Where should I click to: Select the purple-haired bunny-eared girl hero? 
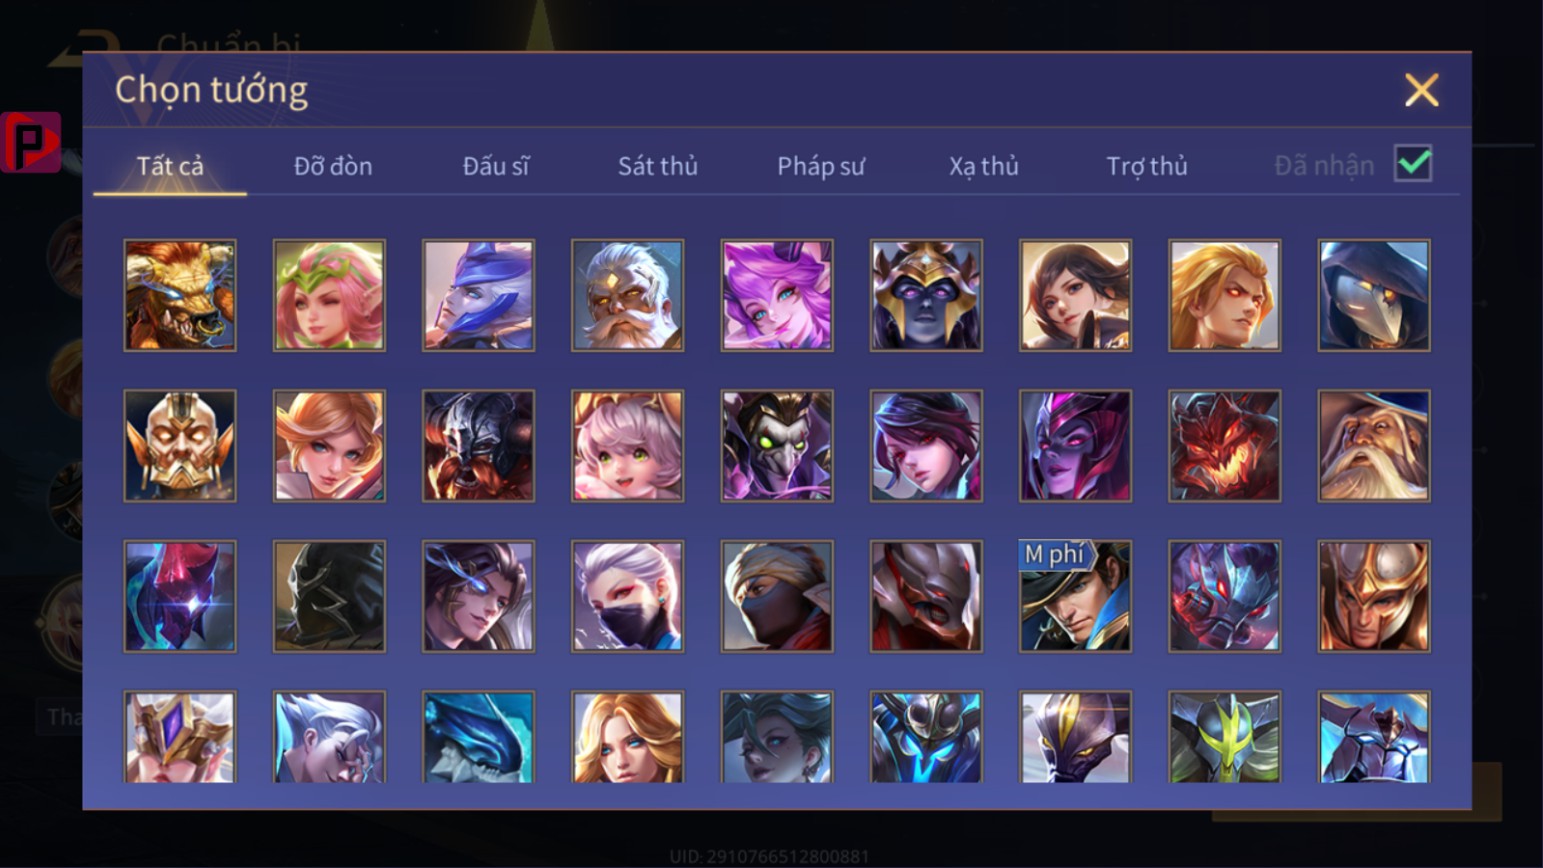point(777,295)
